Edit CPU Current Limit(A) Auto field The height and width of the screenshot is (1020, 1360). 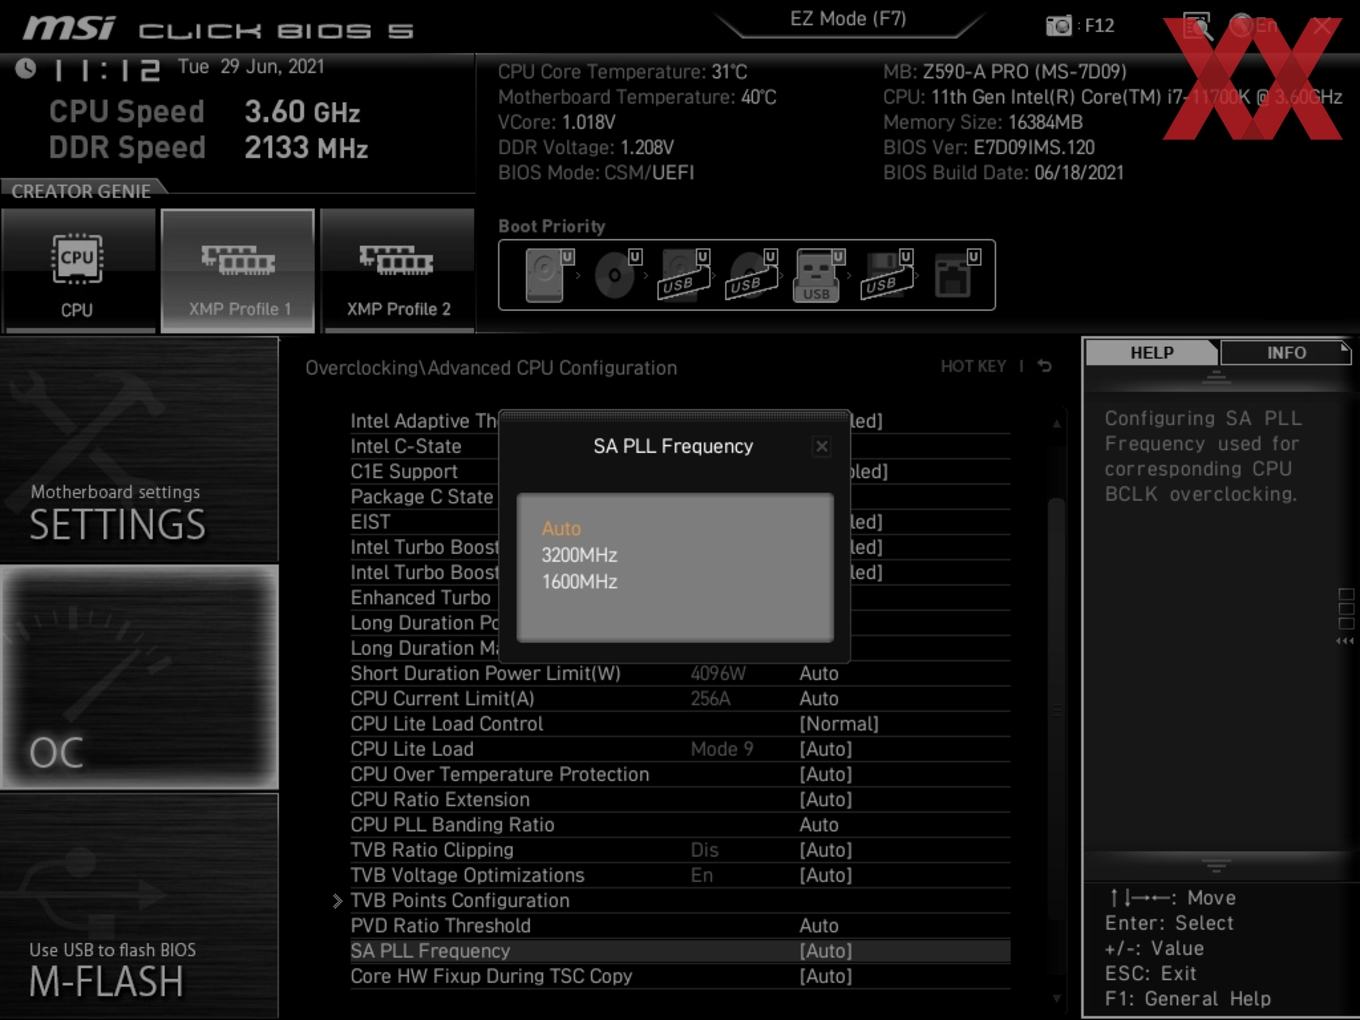pos(819,699)
